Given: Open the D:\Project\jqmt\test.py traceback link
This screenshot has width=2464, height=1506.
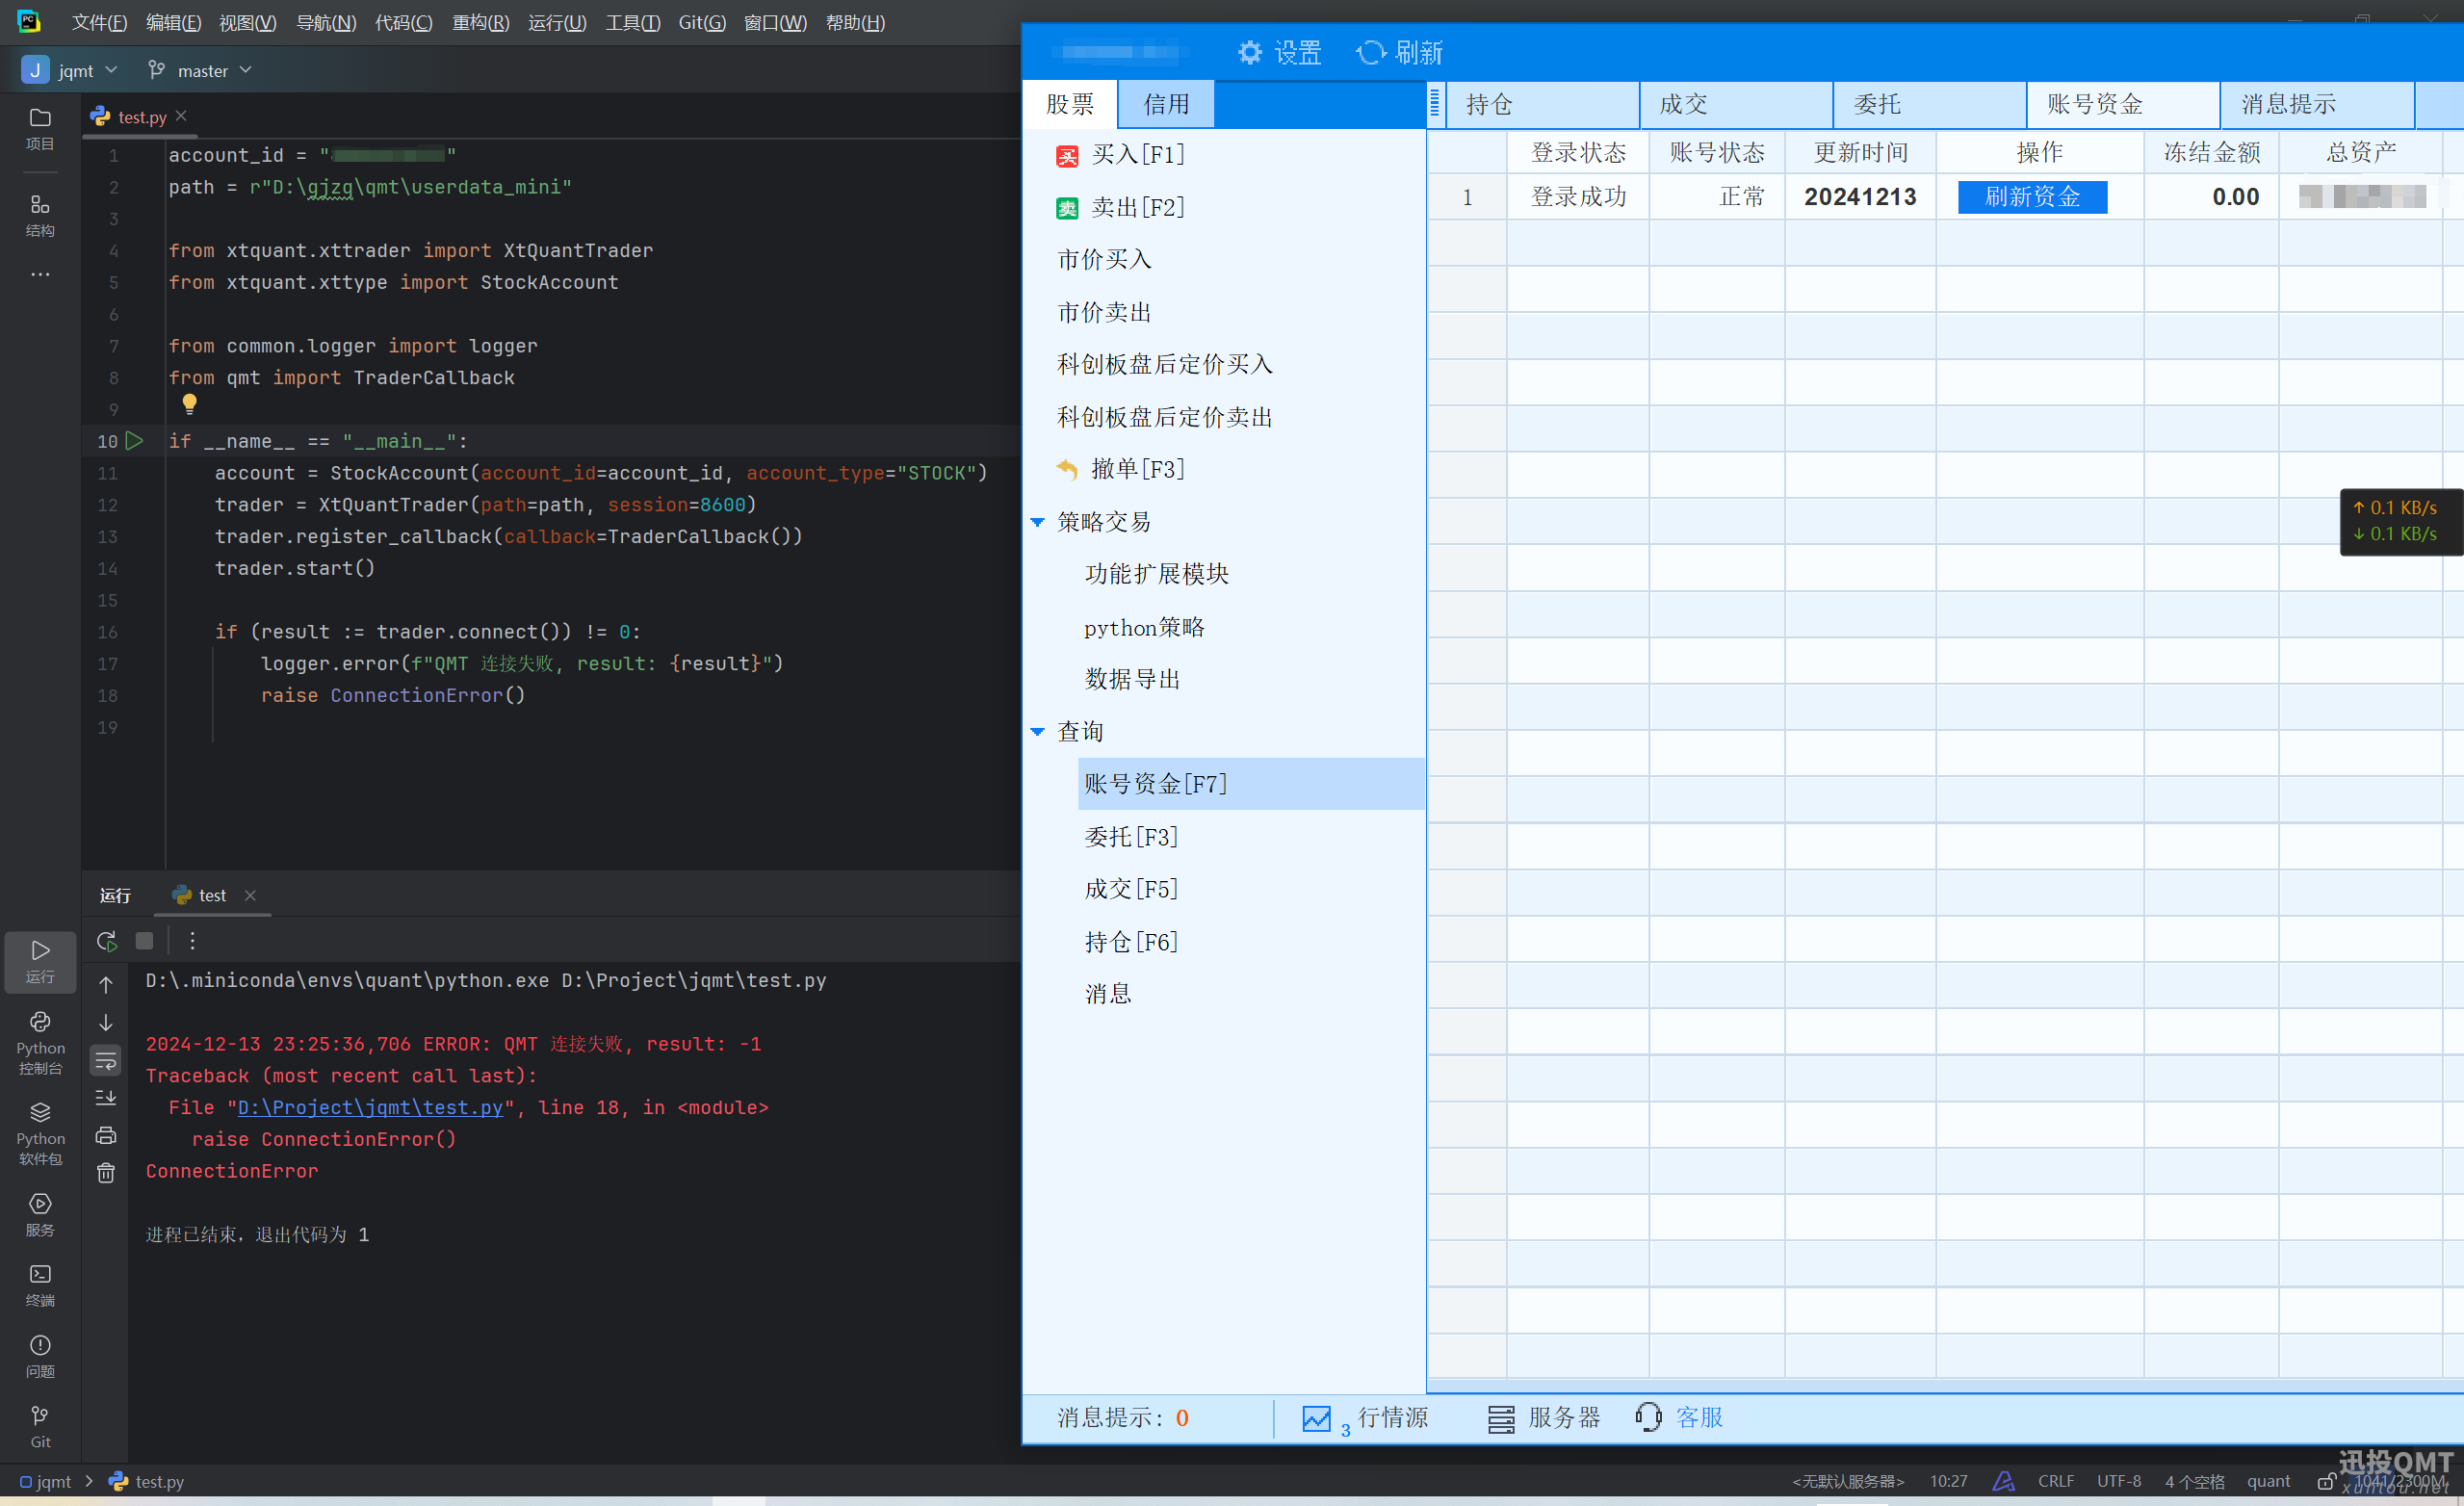Looking at the screenshot, I should tap(370, 1108).
